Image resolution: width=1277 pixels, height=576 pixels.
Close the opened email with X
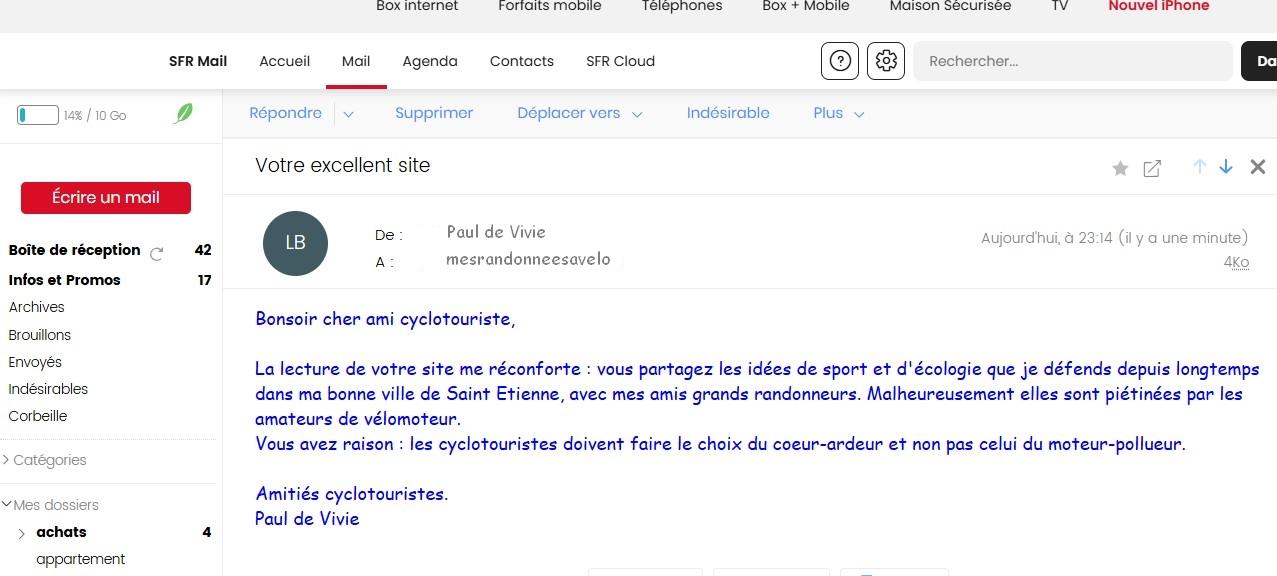click(x=1258, y=167)
